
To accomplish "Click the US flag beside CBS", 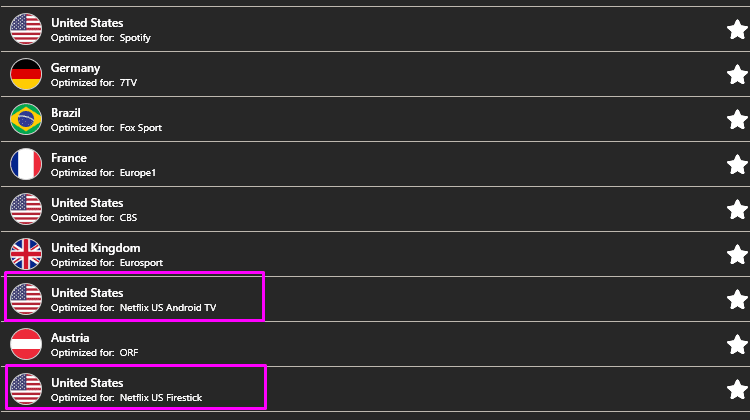I will [x=26, y=209].
